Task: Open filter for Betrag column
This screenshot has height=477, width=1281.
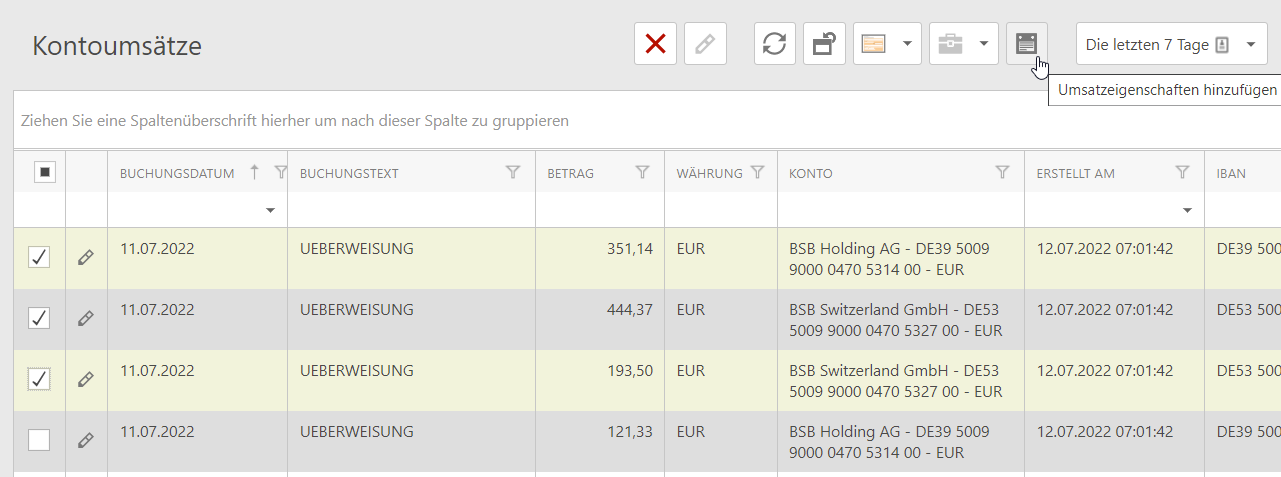Action: pos(643,173)
